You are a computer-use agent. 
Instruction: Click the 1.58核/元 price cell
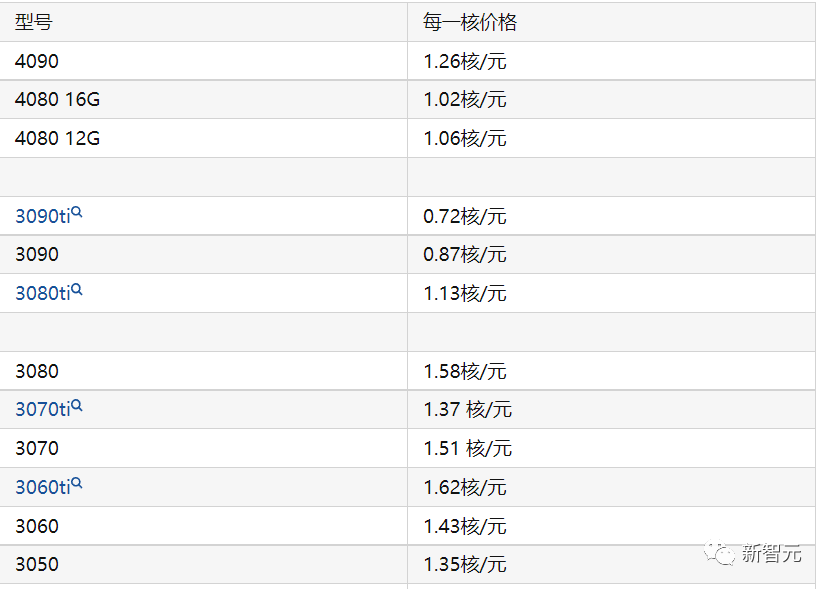(465, 372)
